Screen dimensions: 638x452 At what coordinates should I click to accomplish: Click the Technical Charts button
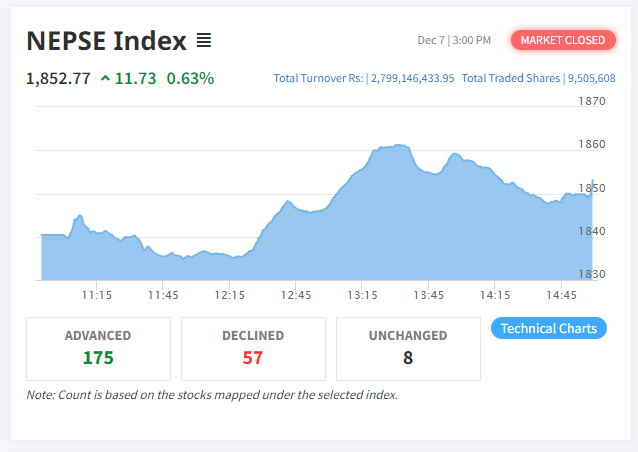tap(549, 328)
